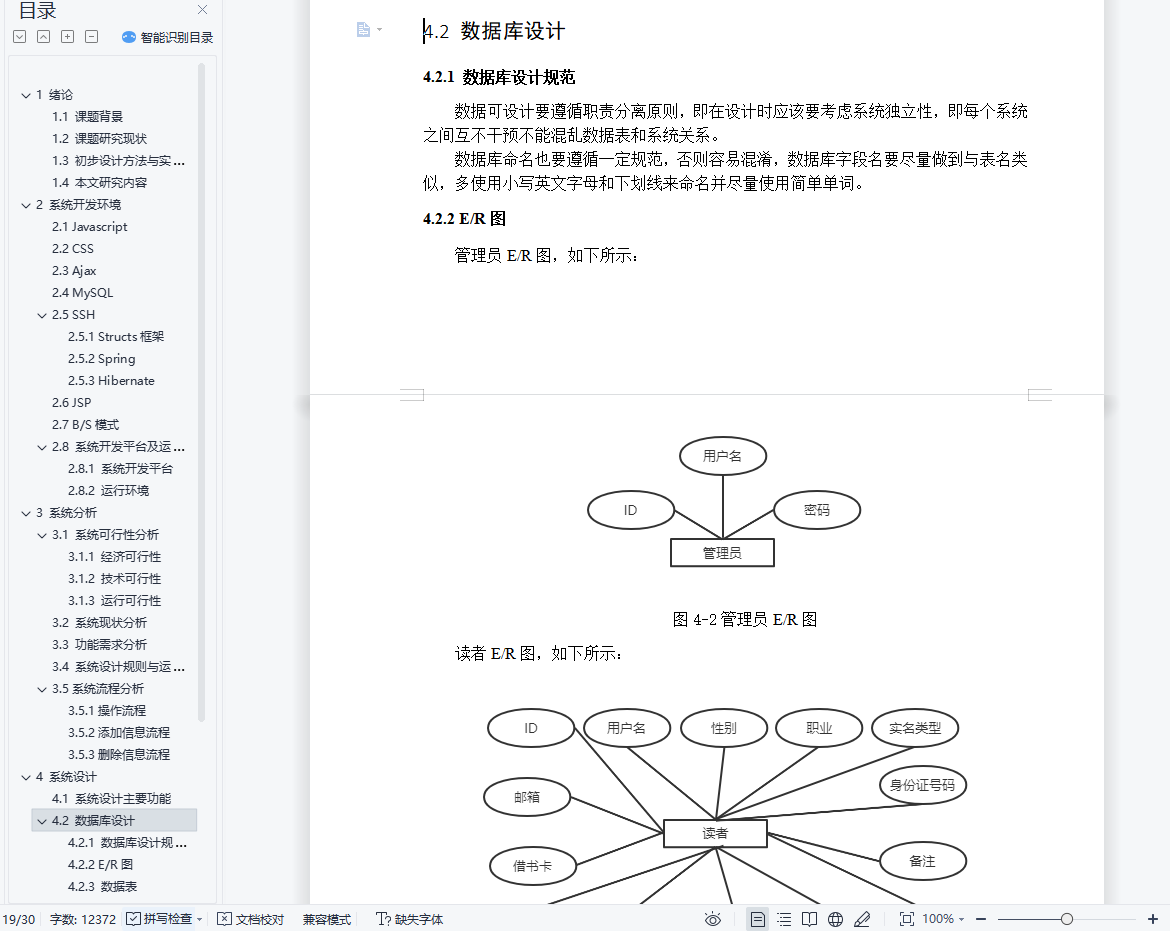Viewport: 1170px width, 931px height.
Task: Open the dropdown arrow next to paragraph layout icon
Action: [x=380, y=30]
